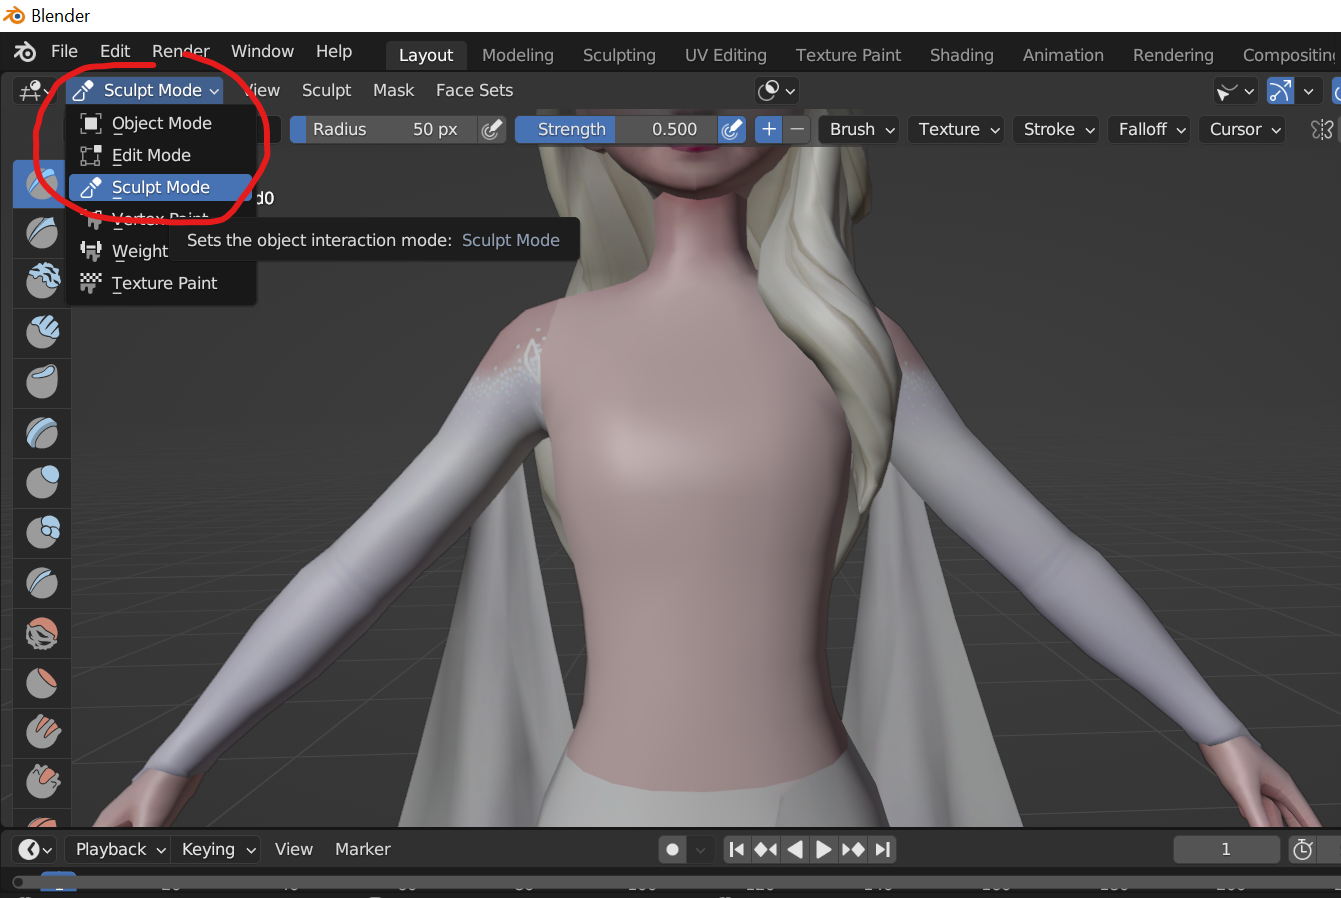1341x898 pixels.
Task: Expand the Texture settings dropdown
Action: tap(958, 129)
